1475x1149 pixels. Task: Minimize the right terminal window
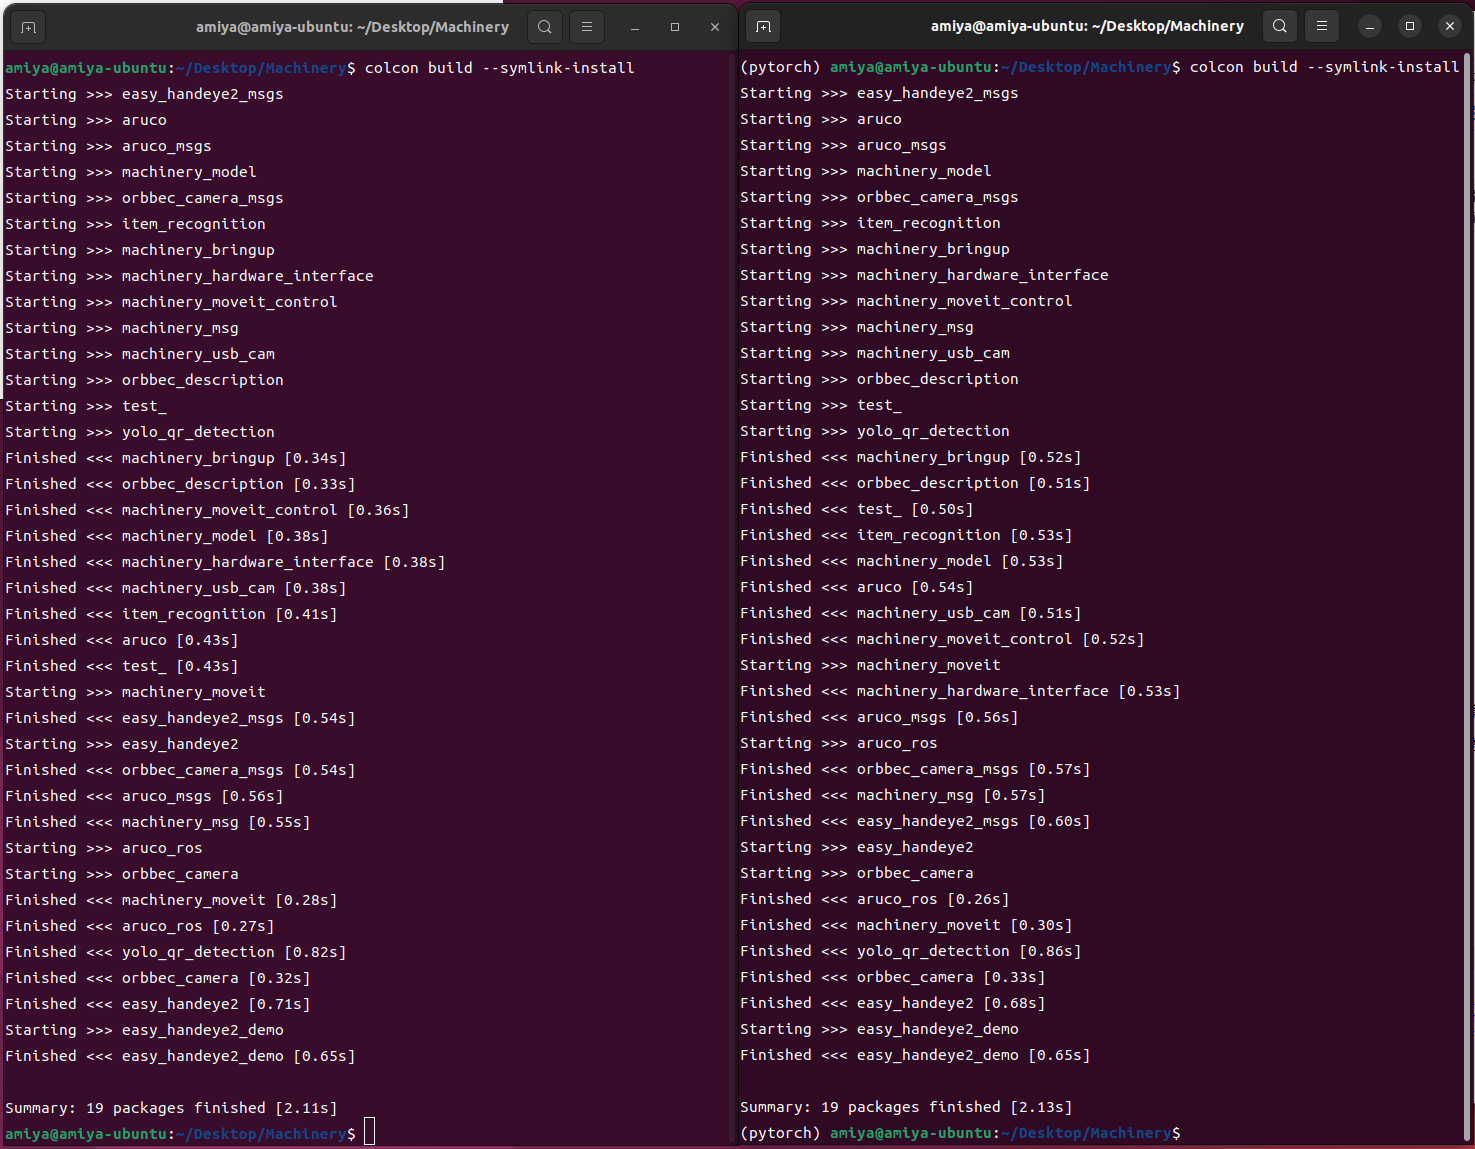[1368, 27]
